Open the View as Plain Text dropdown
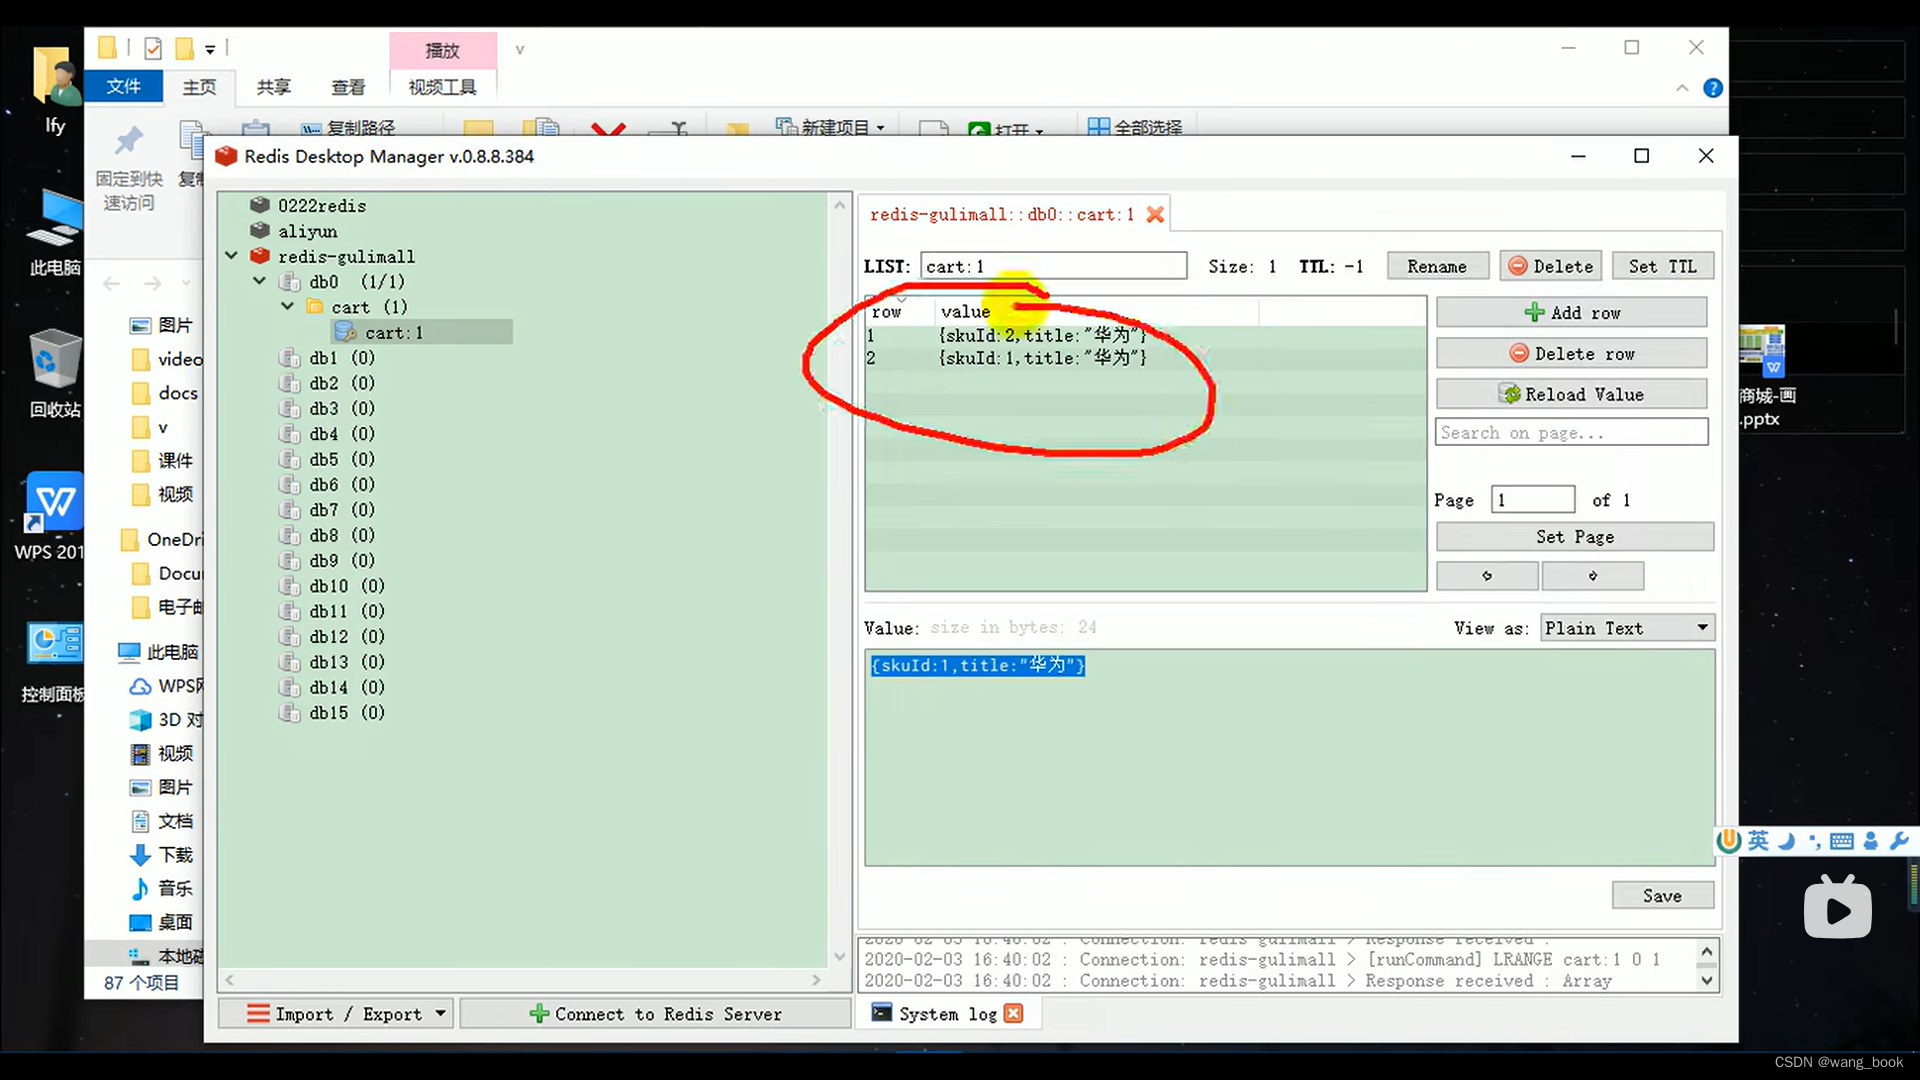 tap(1628, 628)
